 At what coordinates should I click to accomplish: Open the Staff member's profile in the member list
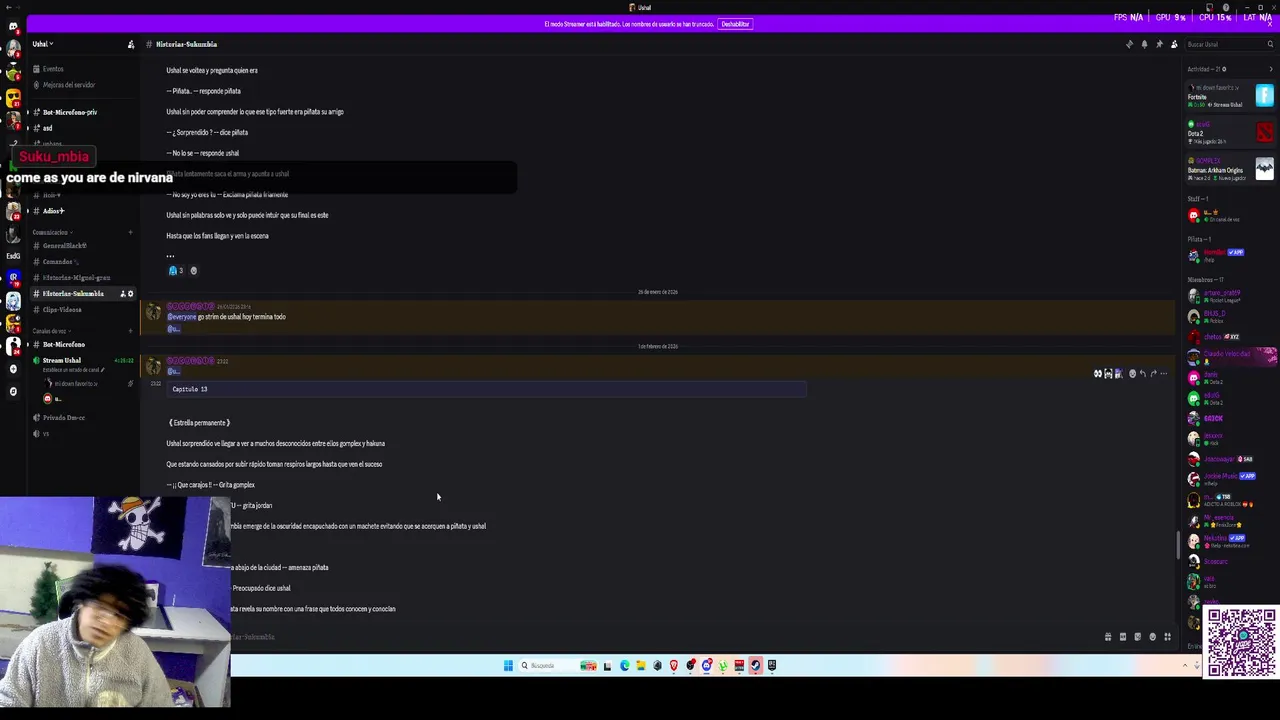pyautogui.click(x=1228, y=215)
